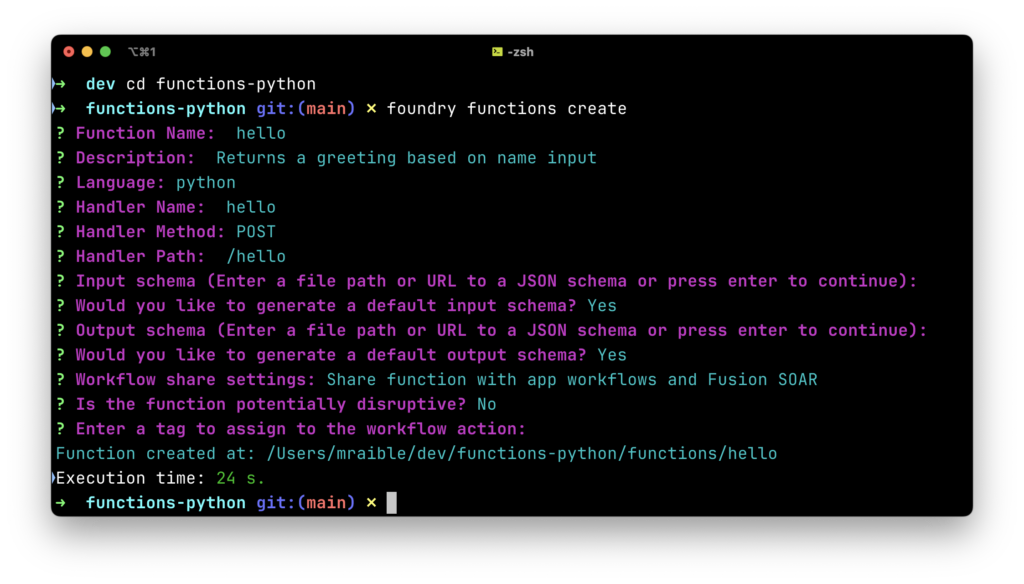Viewport: 1024px width, 584px height.
Task: Click the green question mark beside Function Name
Action: point(61,133)
